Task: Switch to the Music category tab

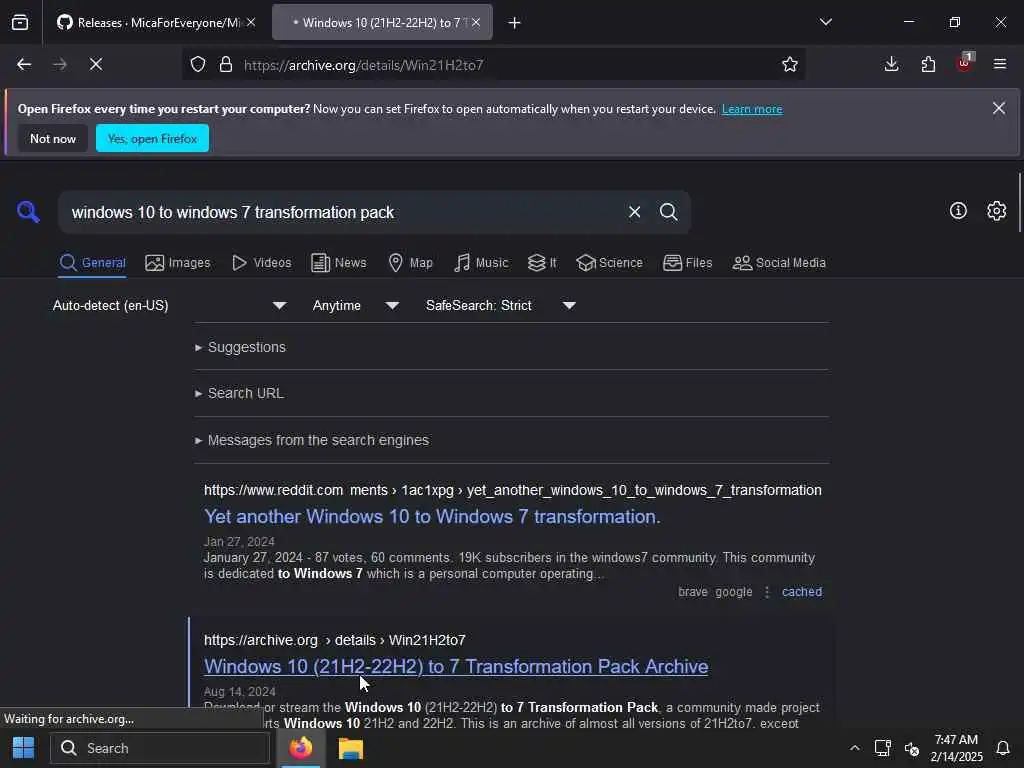Action: (481, 263)
